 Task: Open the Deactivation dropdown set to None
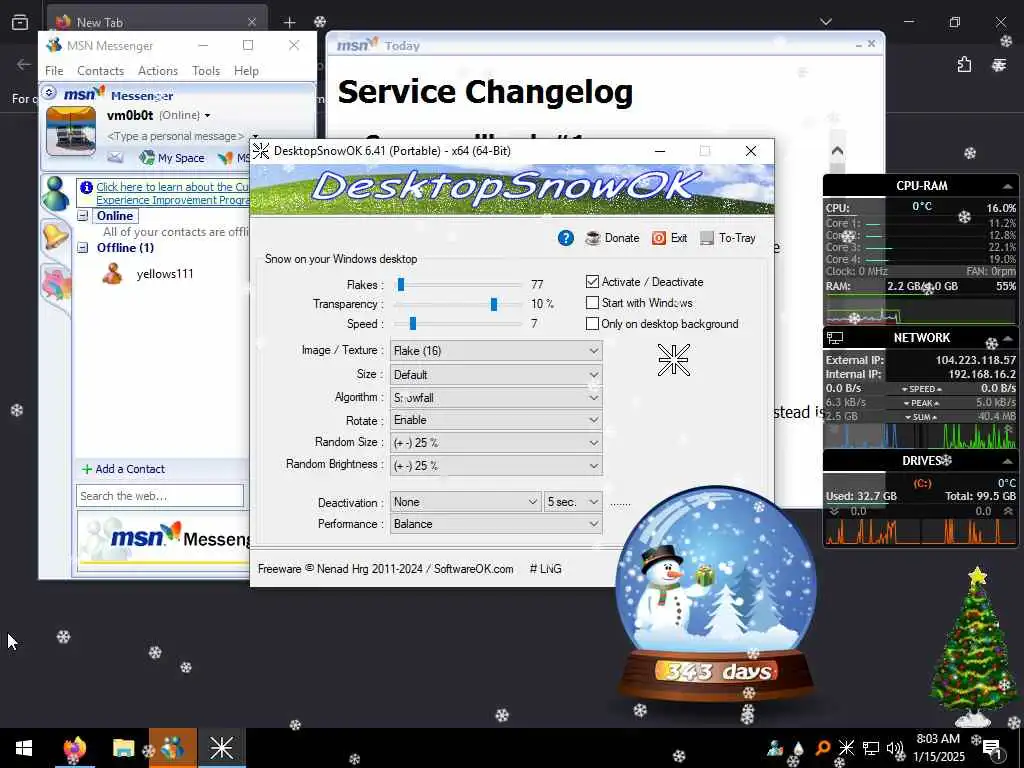[465, 502]
